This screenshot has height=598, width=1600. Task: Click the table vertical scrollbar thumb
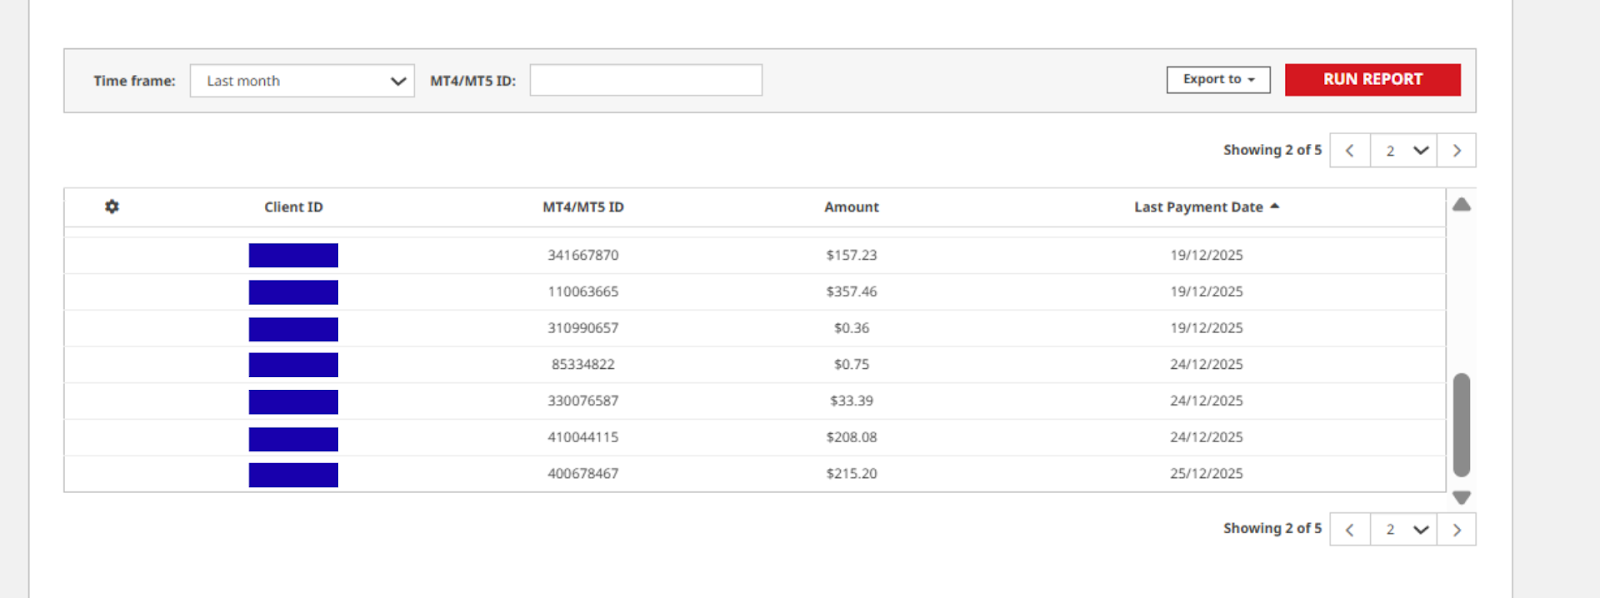[1461, 425]
